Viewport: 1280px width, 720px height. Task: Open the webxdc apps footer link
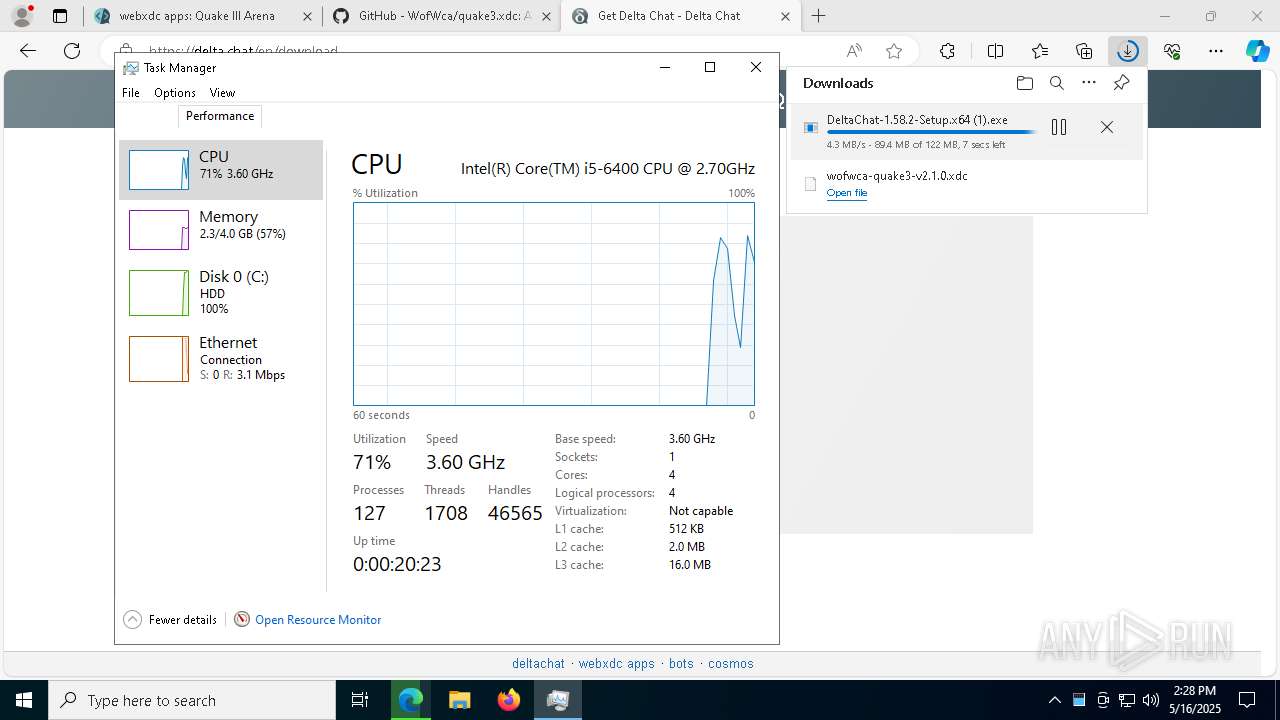click(x=616, y=664)
